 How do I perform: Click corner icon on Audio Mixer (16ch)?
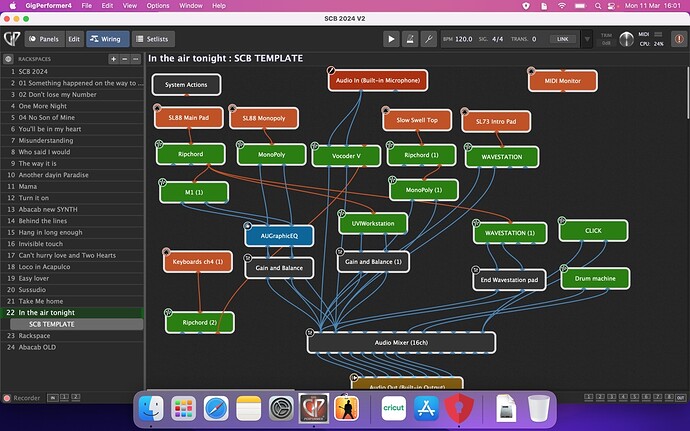310,333
